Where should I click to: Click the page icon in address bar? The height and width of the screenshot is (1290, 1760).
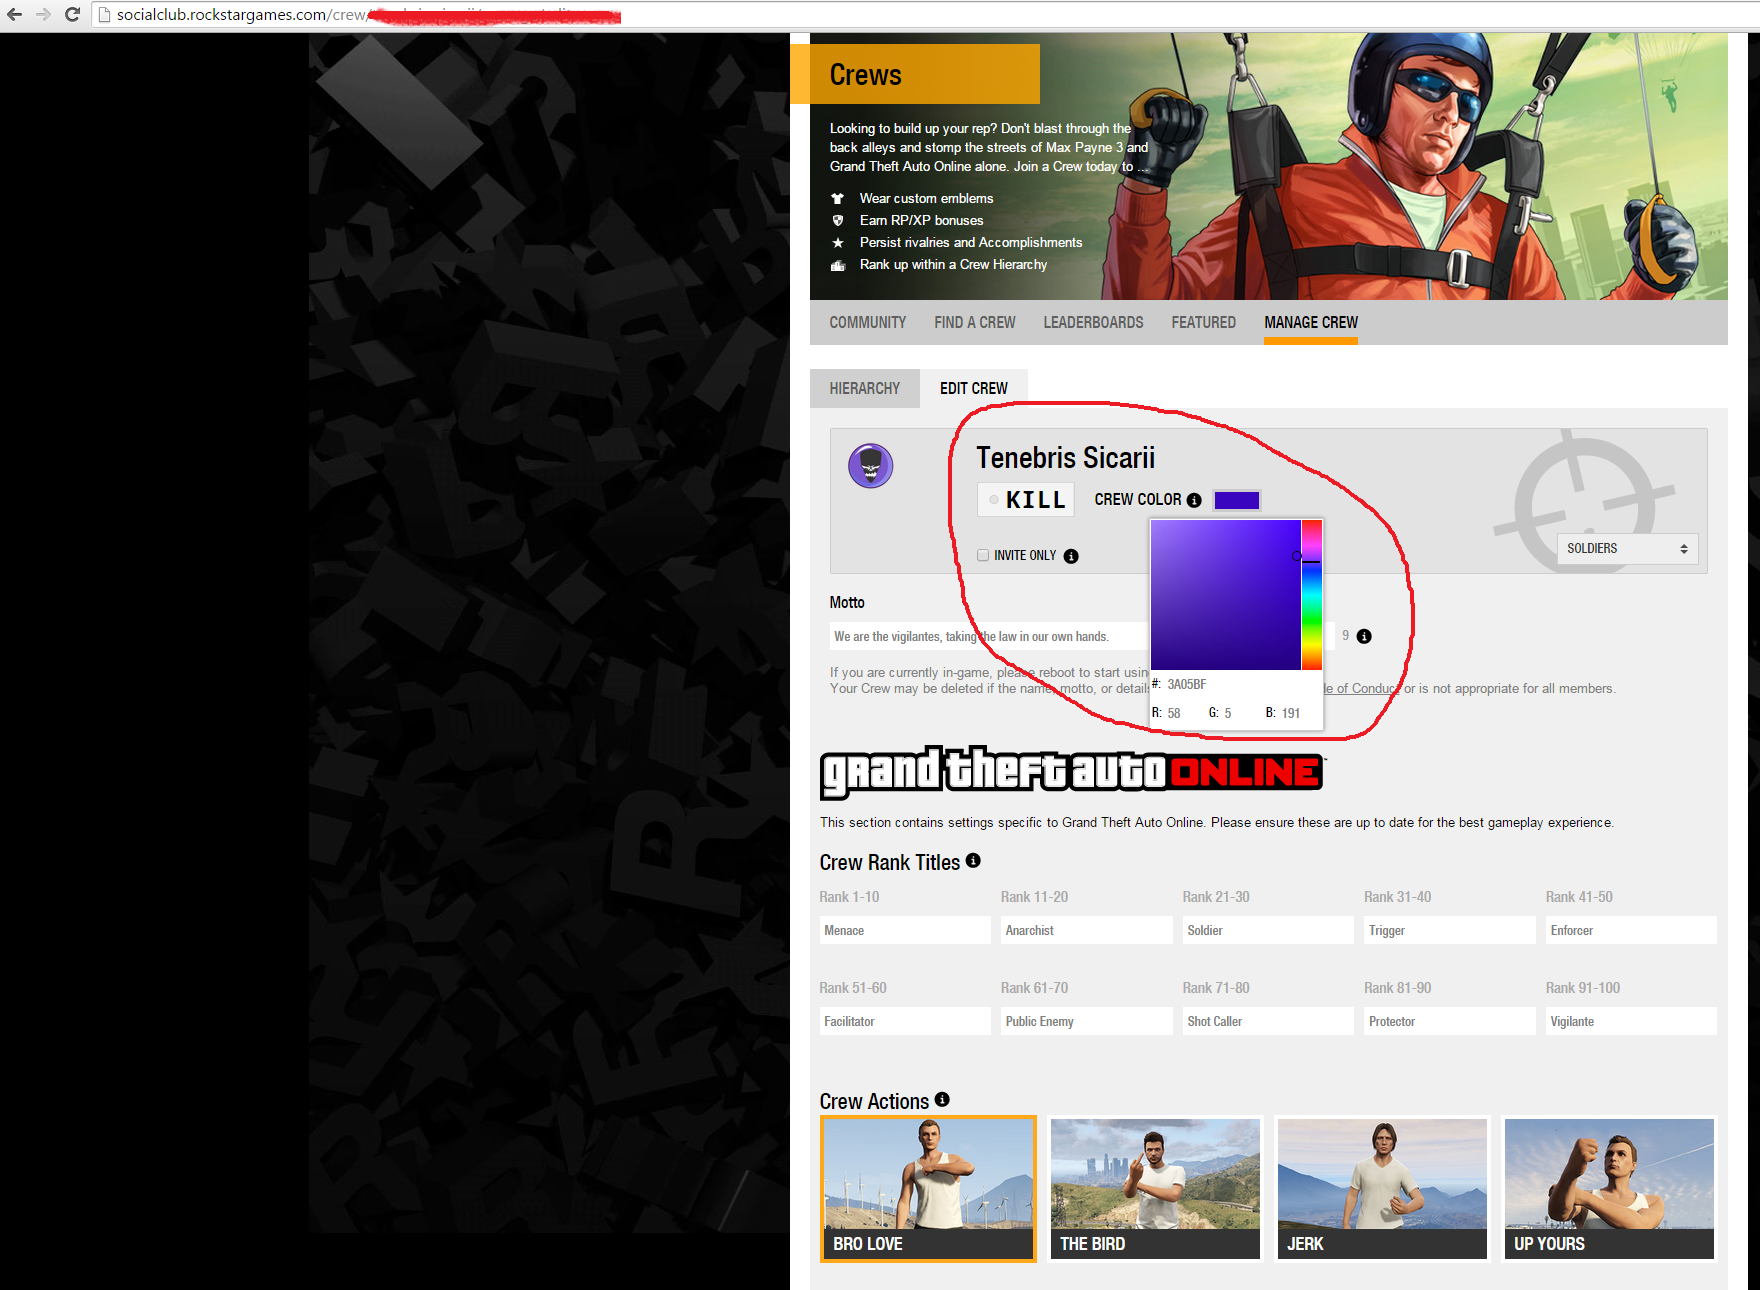[x=104, y=15]
